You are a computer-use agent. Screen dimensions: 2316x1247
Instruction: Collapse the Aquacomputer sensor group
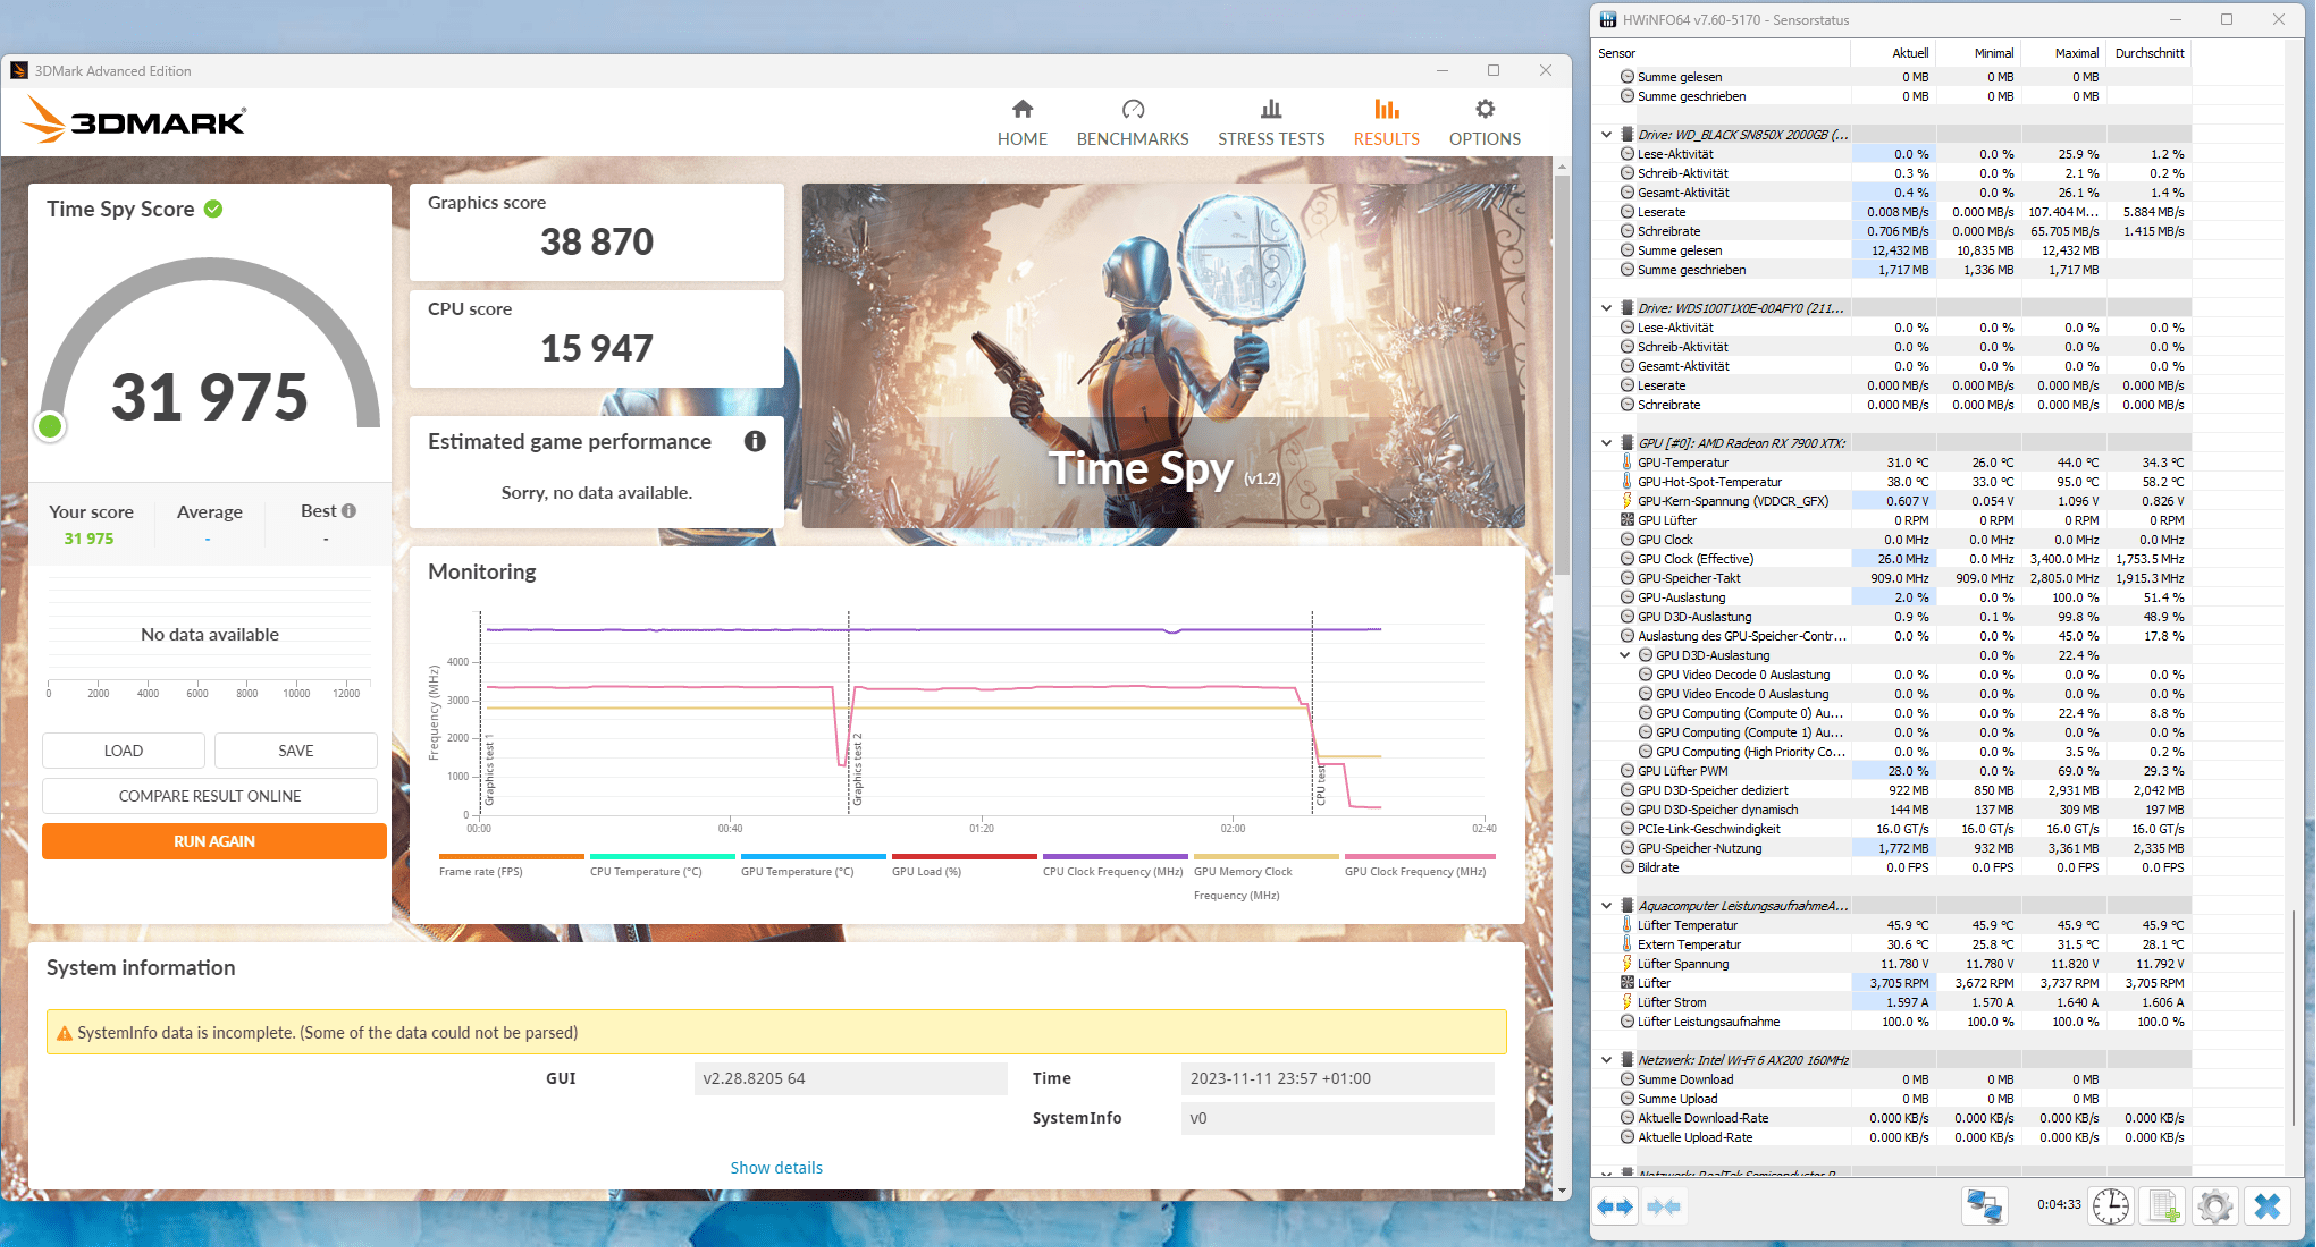point(1606,906)
